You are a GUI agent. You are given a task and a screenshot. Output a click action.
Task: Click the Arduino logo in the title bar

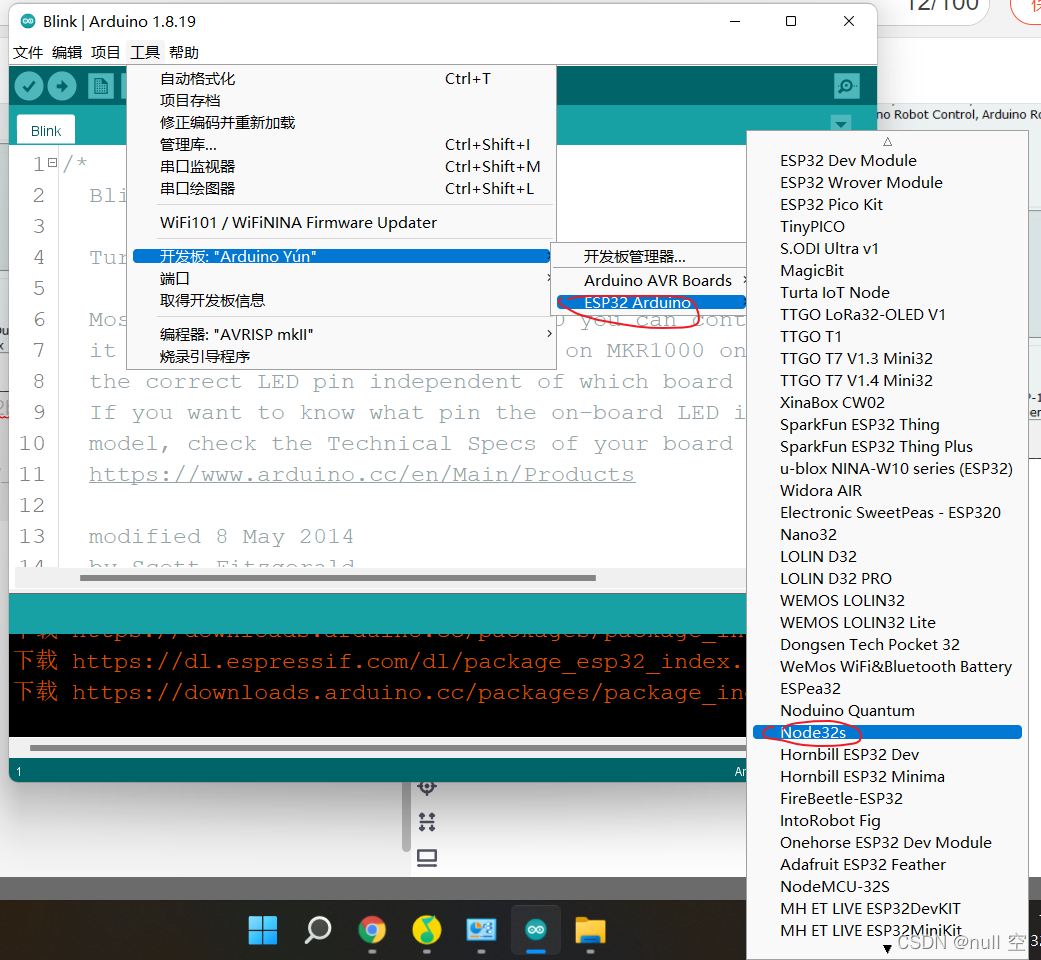28,21
